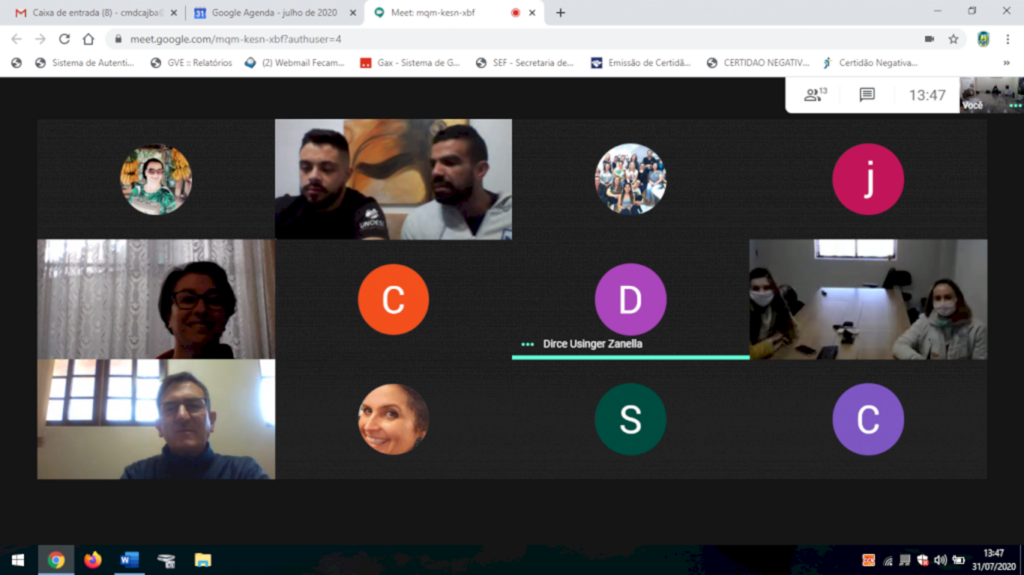This screenshot has width=1024, height=575.
Task: Bookmark this page with the star icon
Action: point(953,39)
